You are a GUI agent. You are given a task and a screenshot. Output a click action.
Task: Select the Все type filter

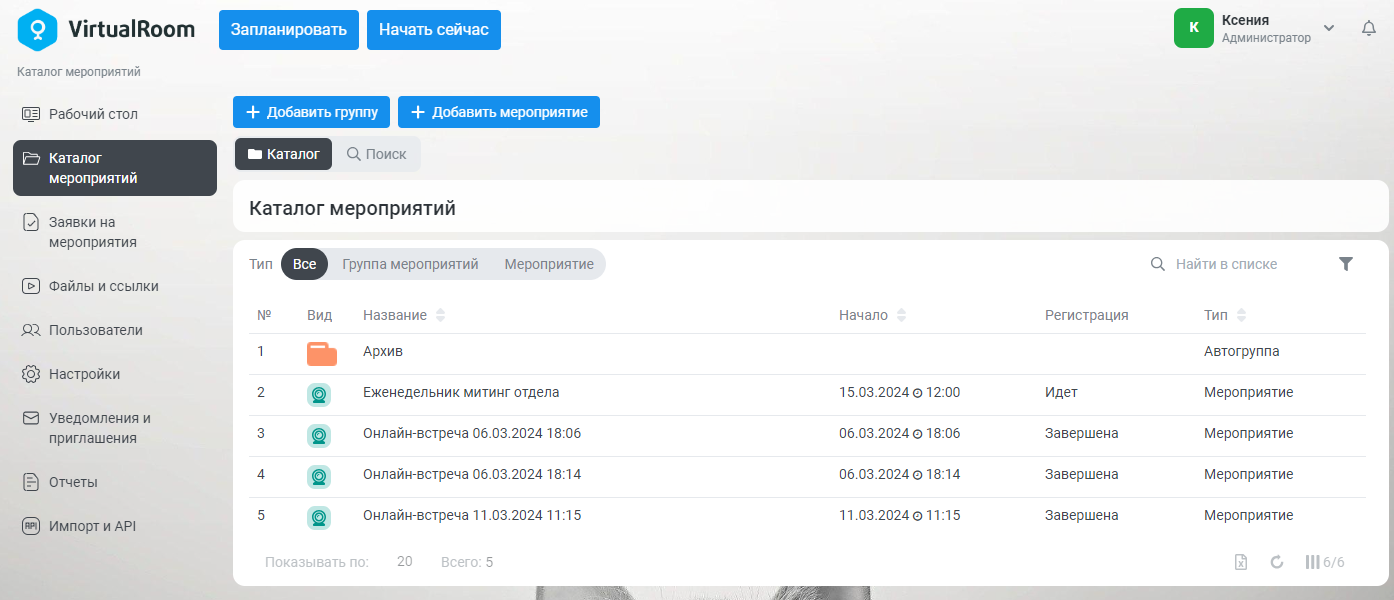[x=305, y=264]
